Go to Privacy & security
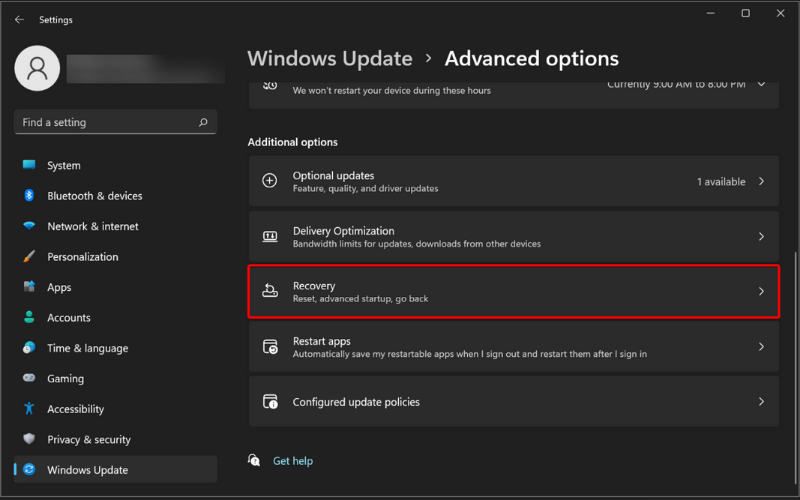 click(116, 439)
